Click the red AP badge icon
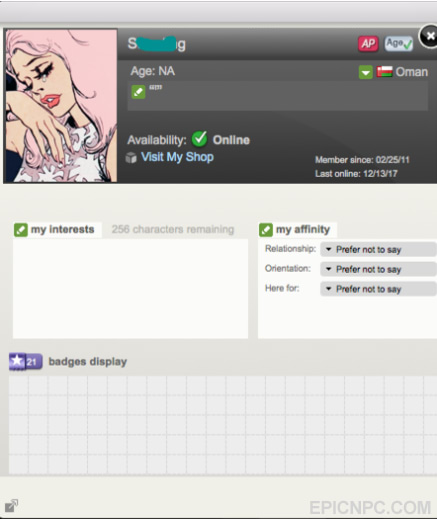This screenshot has width=437, height=519. coord(368,44)
